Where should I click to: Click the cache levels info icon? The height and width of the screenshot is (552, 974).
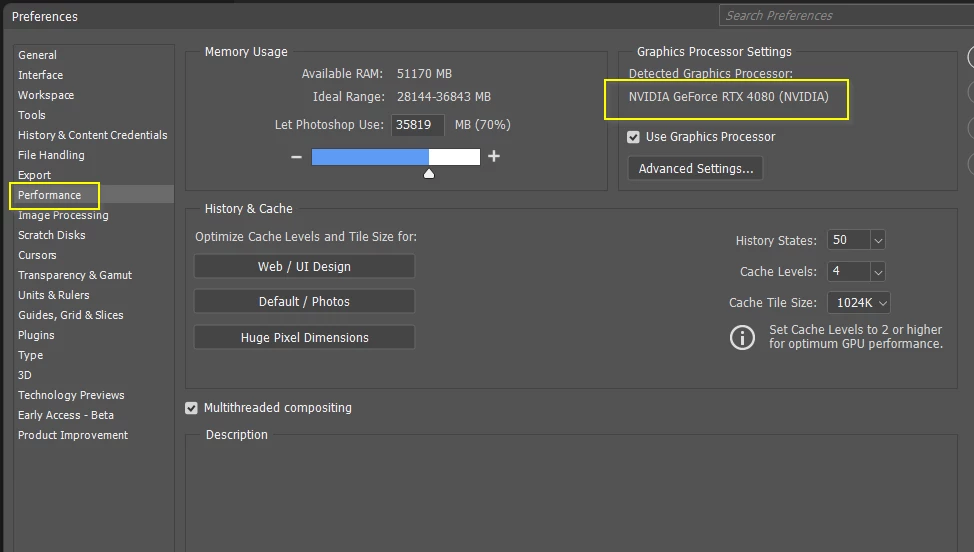742,338
